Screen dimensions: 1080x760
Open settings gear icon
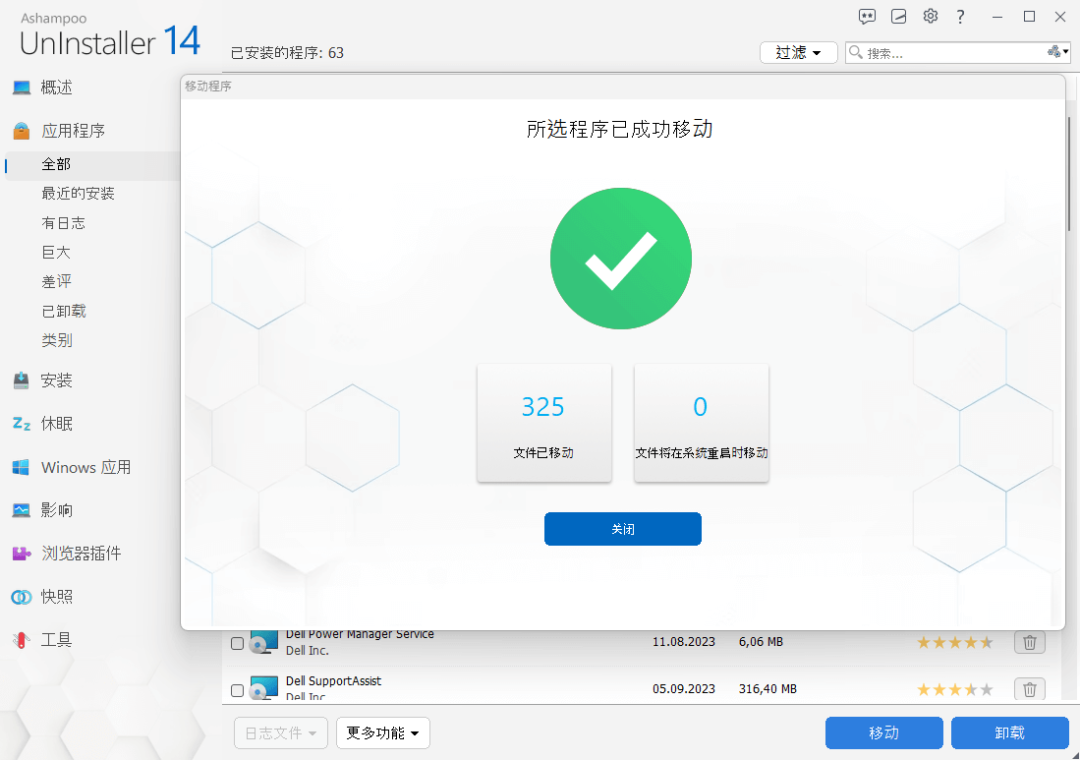pyautogui.click(x=930, y=17)
